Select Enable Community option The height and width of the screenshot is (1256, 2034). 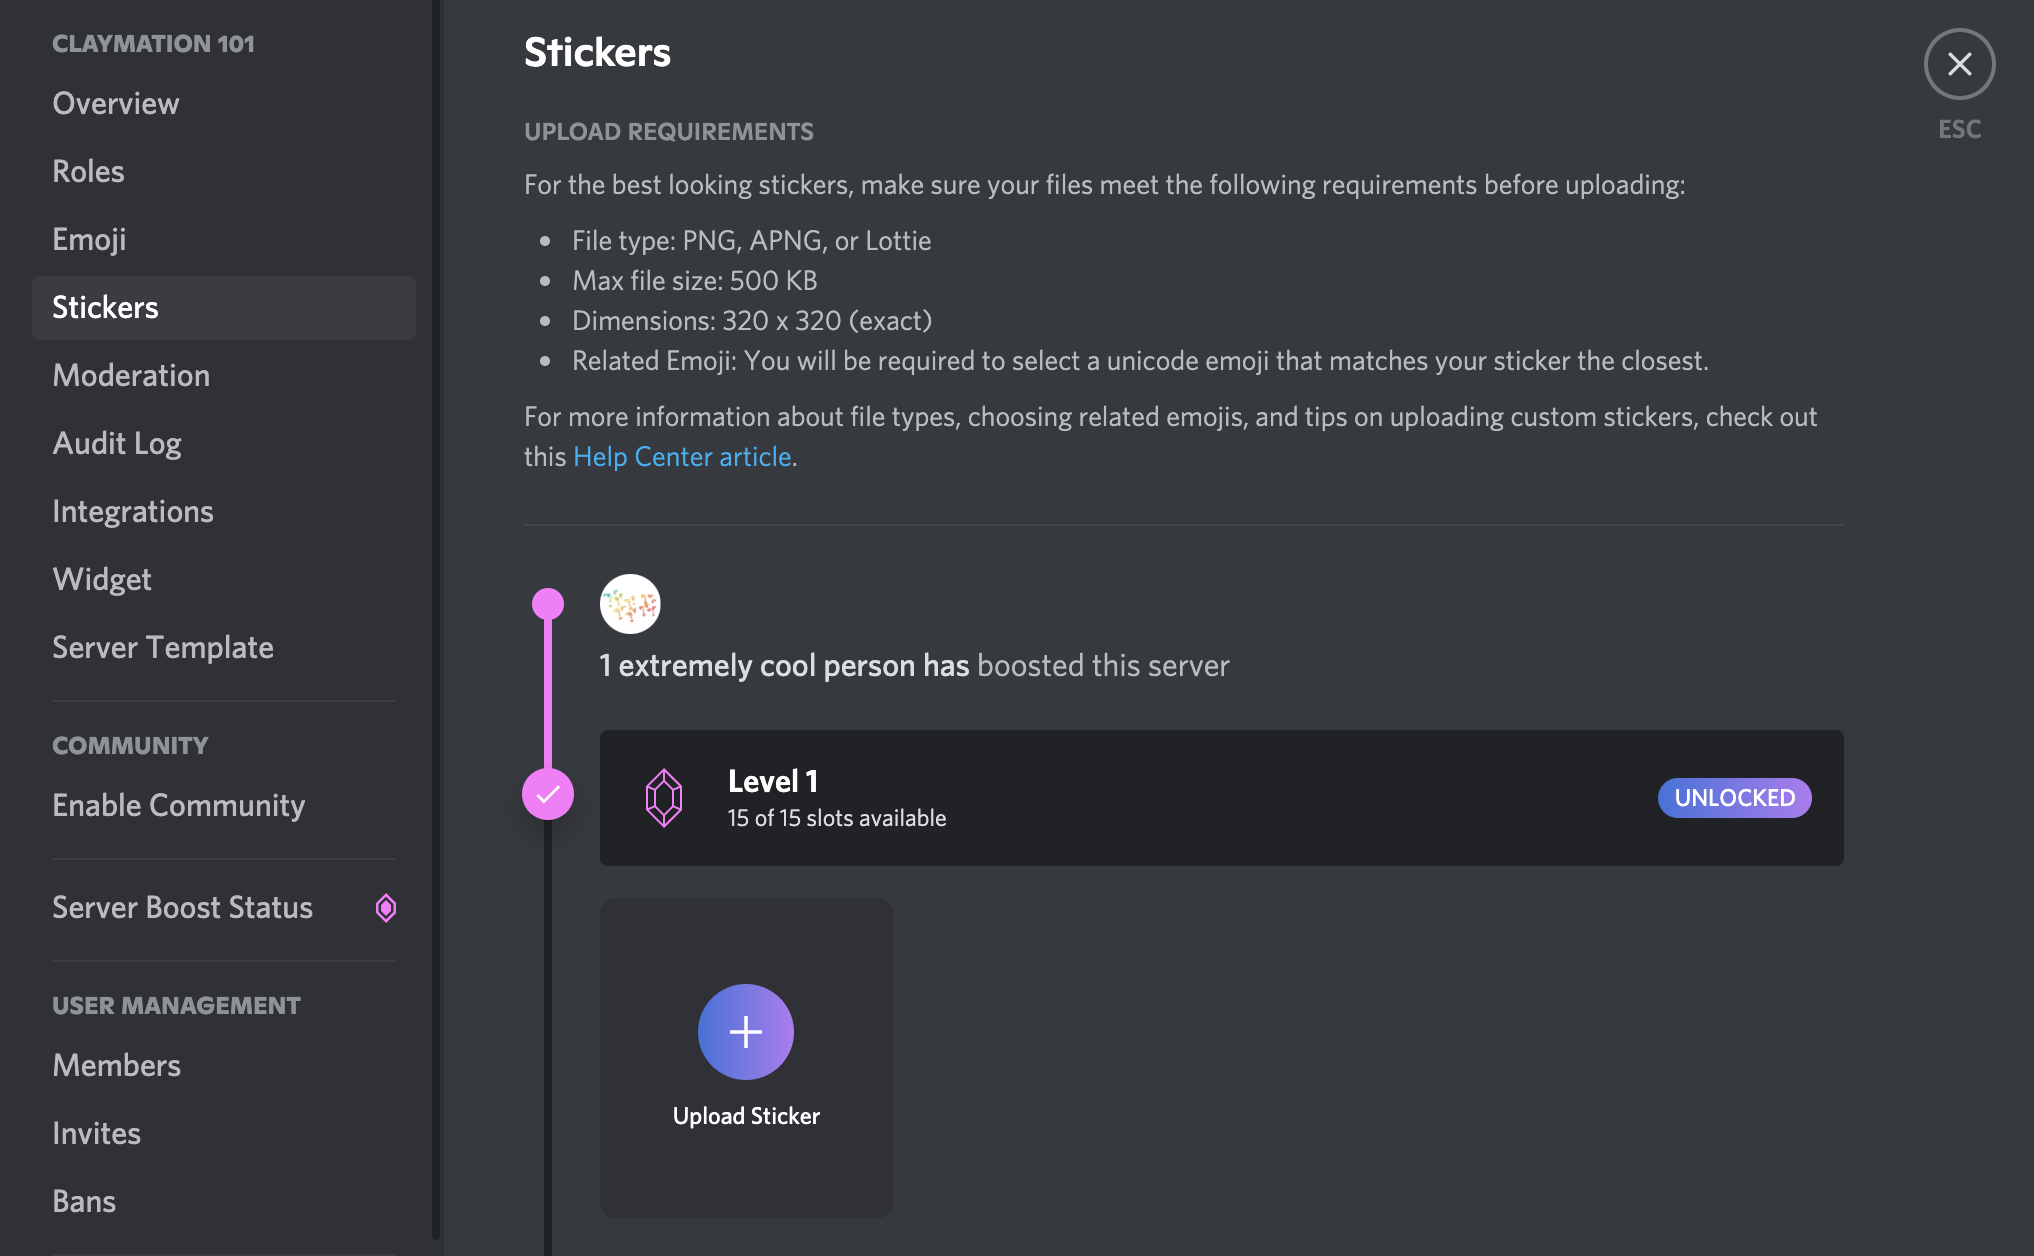point(179,804)
